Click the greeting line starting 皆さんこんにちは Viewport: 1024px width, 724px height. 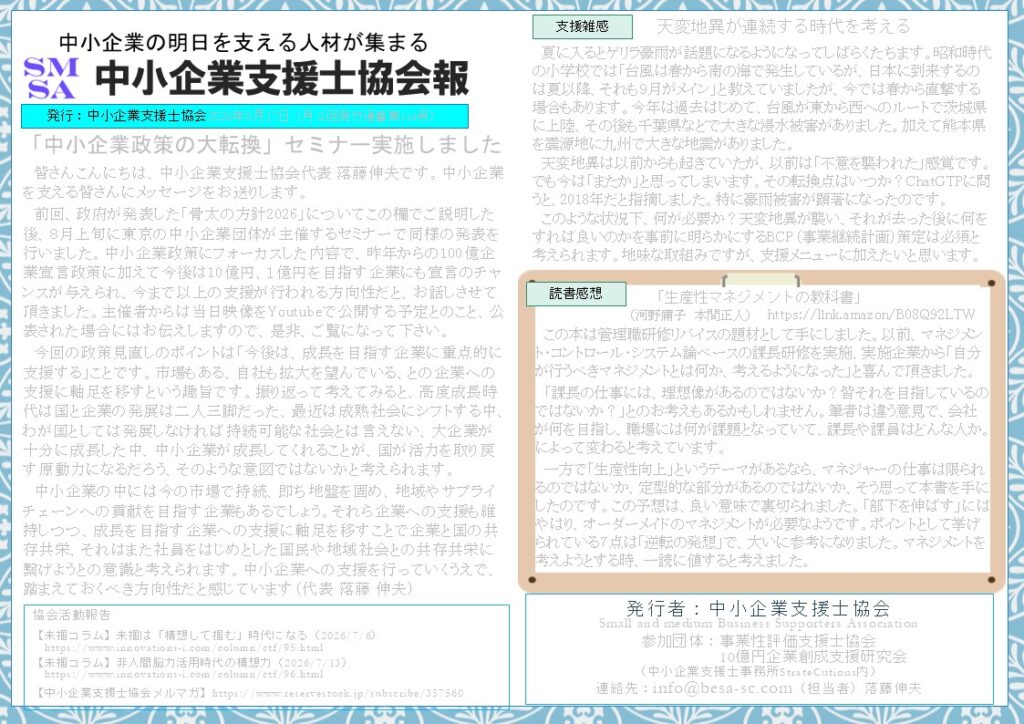coord(263,183)
